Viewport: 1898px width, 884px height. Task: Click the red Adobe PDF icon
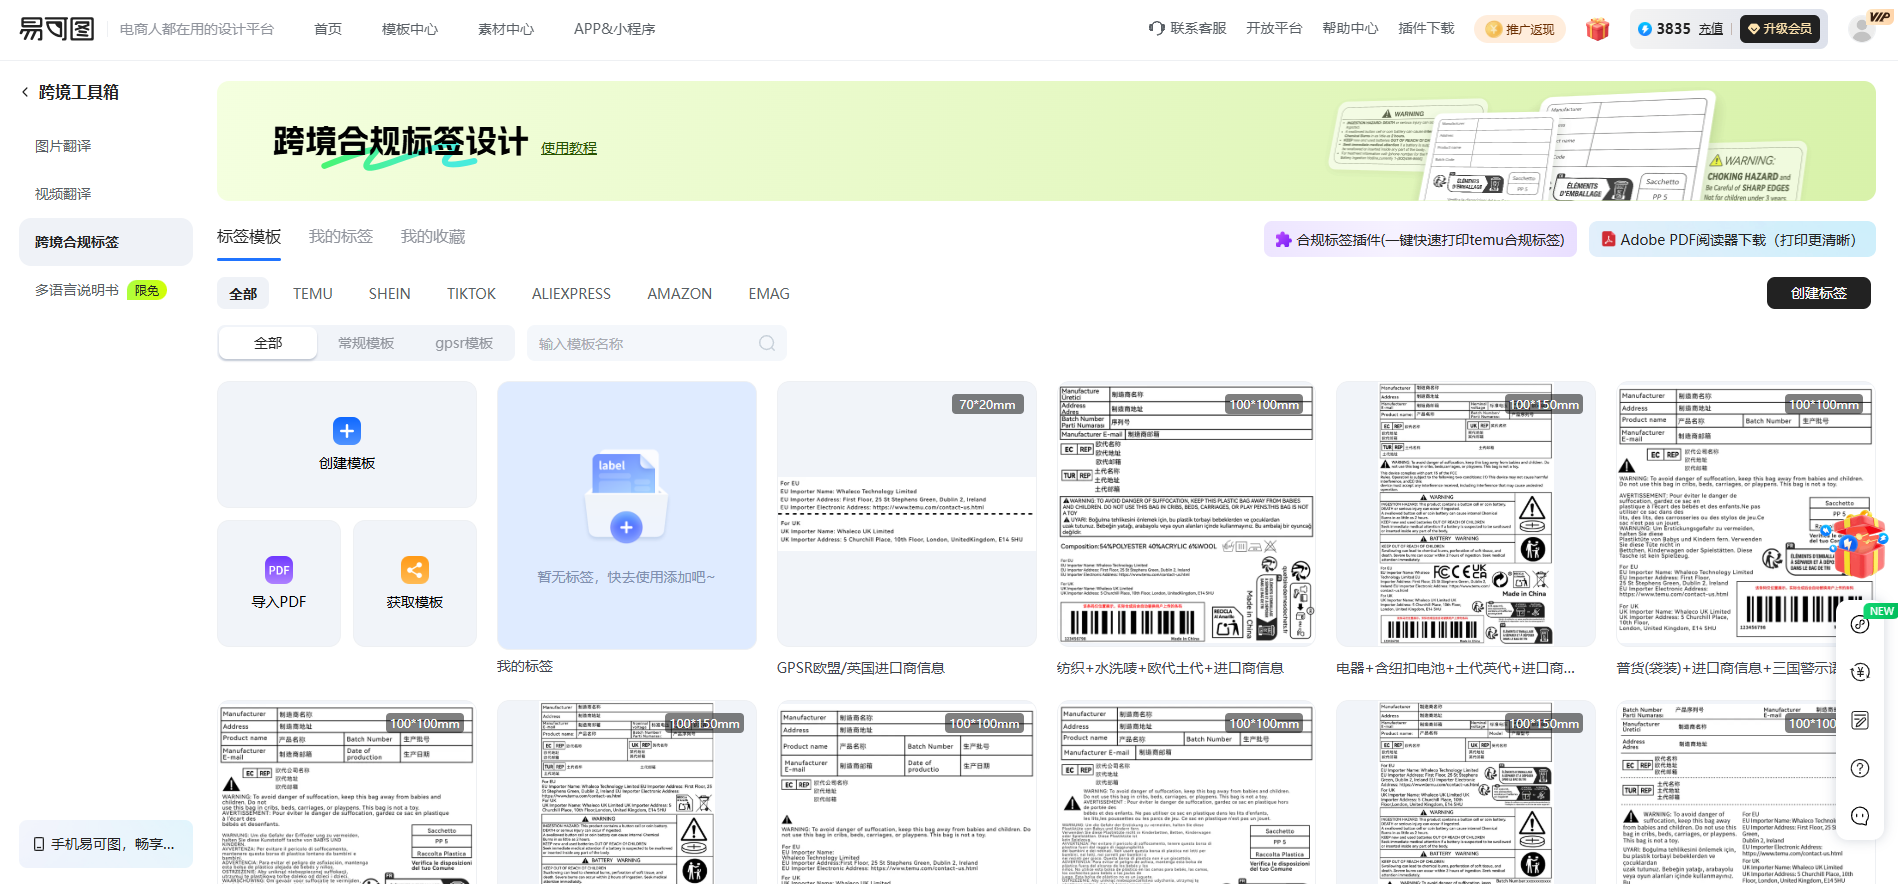(x=1609, y=240)
